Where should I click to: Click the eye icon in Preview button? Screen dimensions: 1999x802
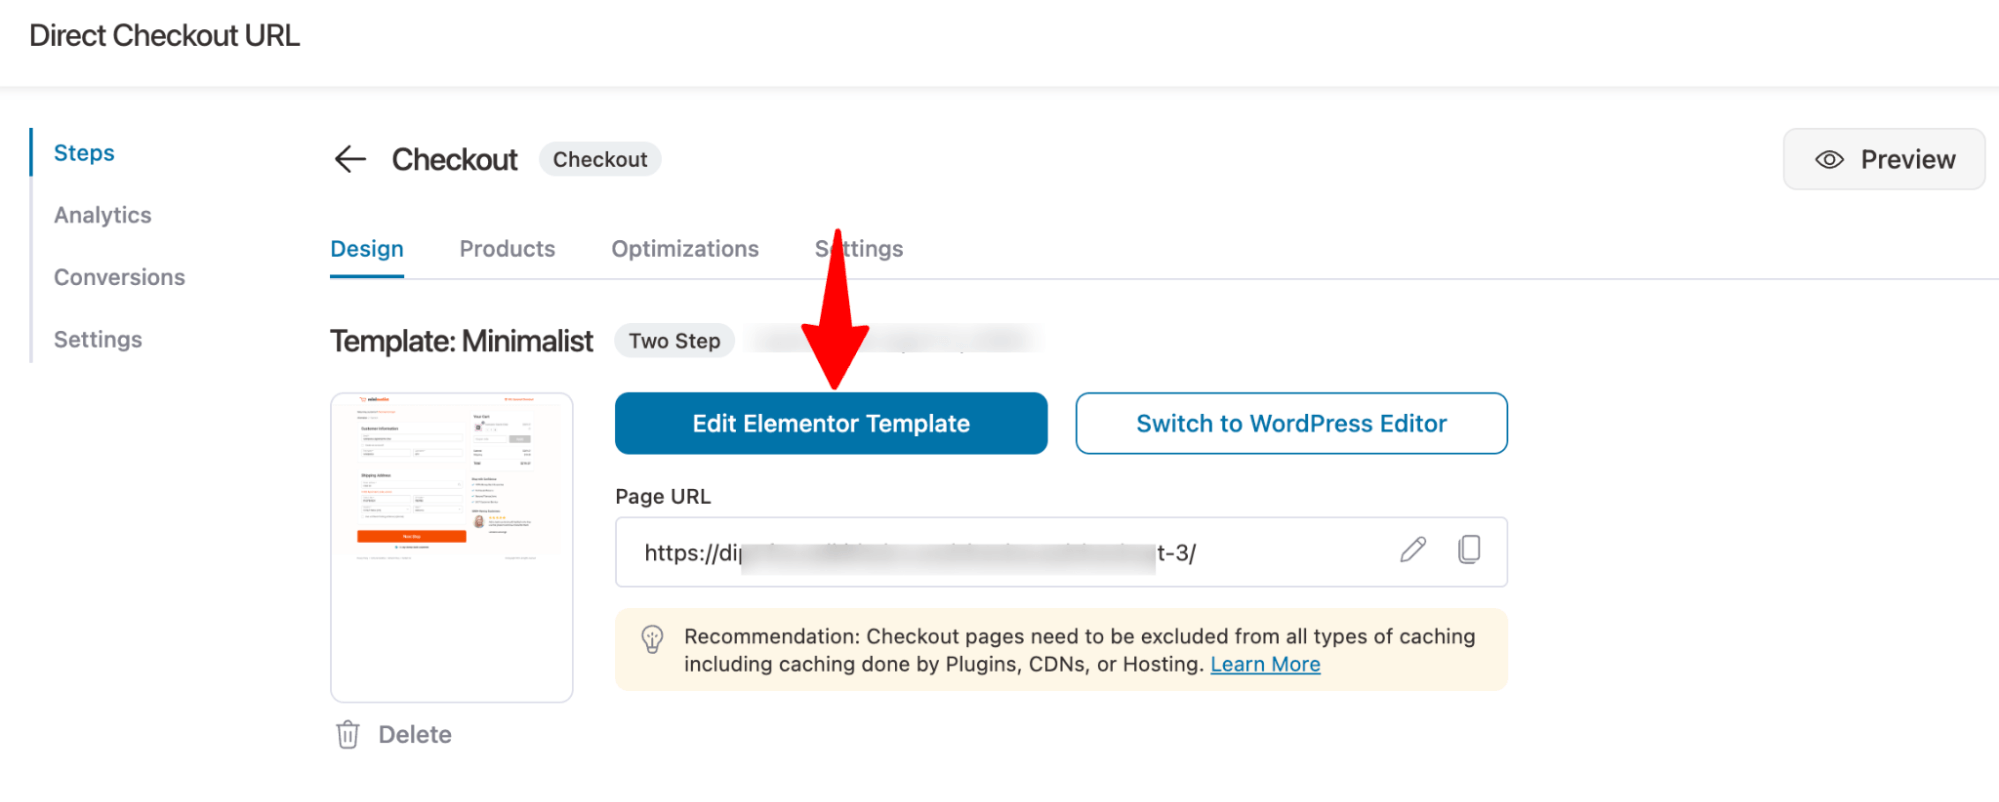[x=1829, y=160]
